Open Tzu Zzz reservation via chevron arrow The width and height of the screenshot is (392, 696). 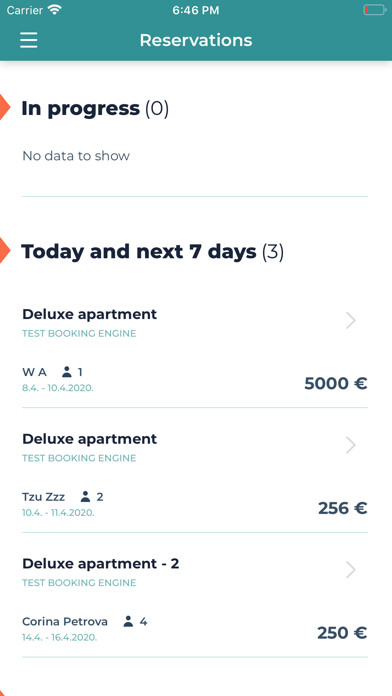pos(351,445)
